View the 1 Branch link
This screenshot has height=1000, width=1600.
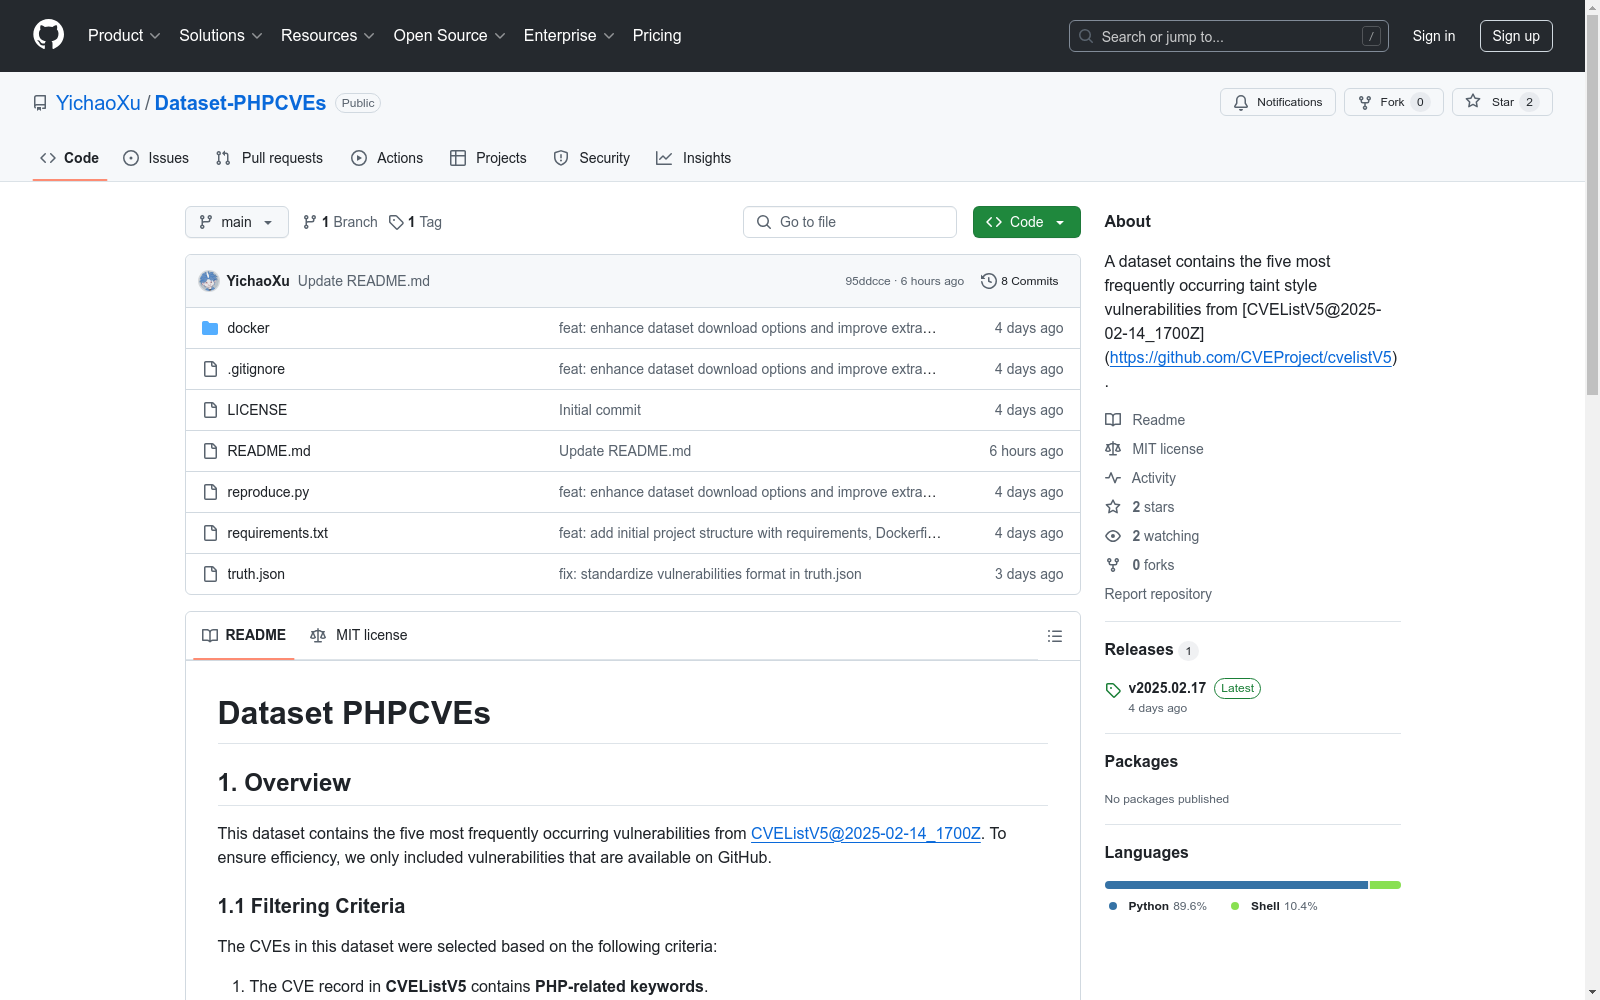point(340,222)
